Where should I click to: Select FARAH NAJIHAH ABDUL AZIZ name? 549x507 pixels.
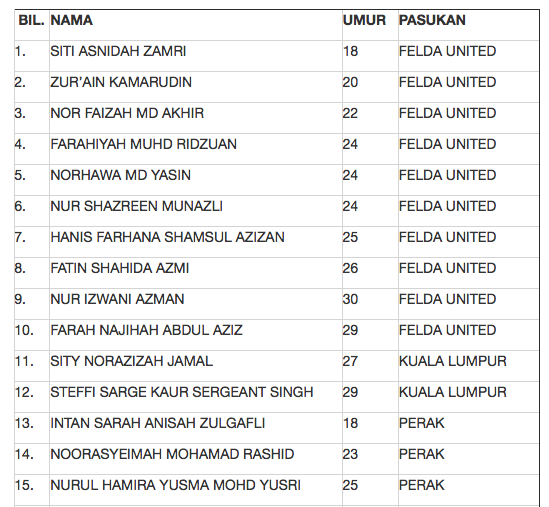[x=146, y=330]
